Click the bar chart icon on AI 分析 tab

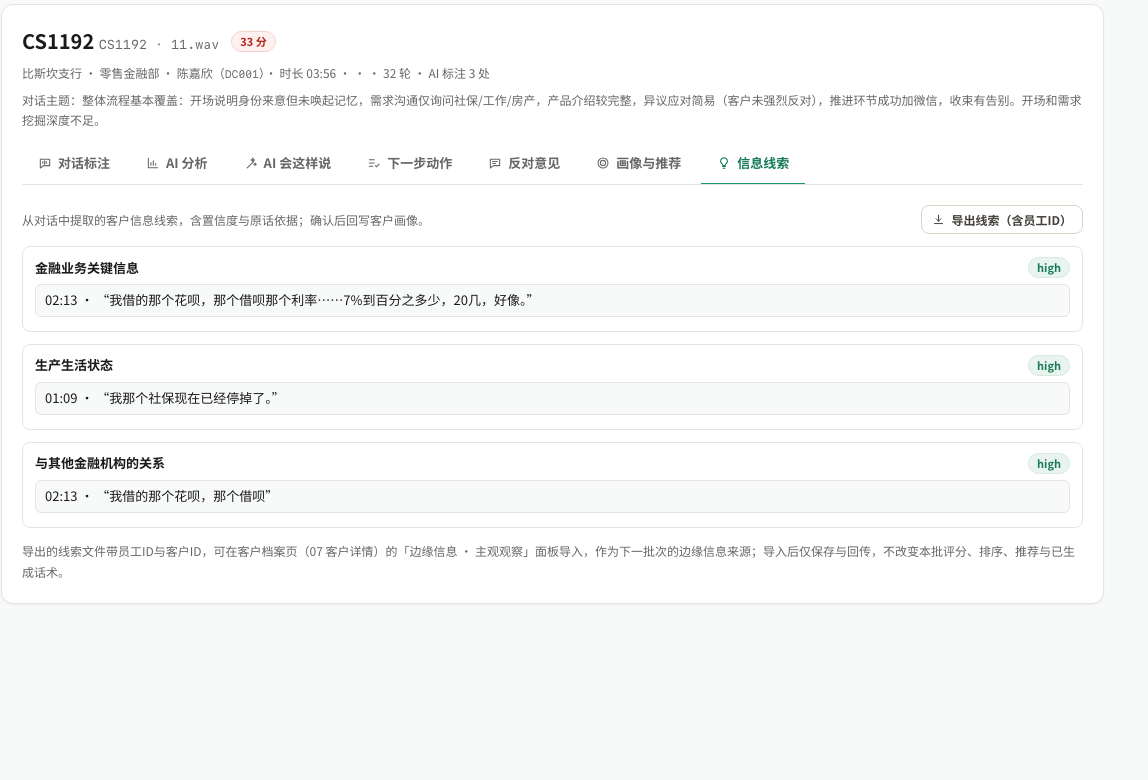[x=152, y=163]
